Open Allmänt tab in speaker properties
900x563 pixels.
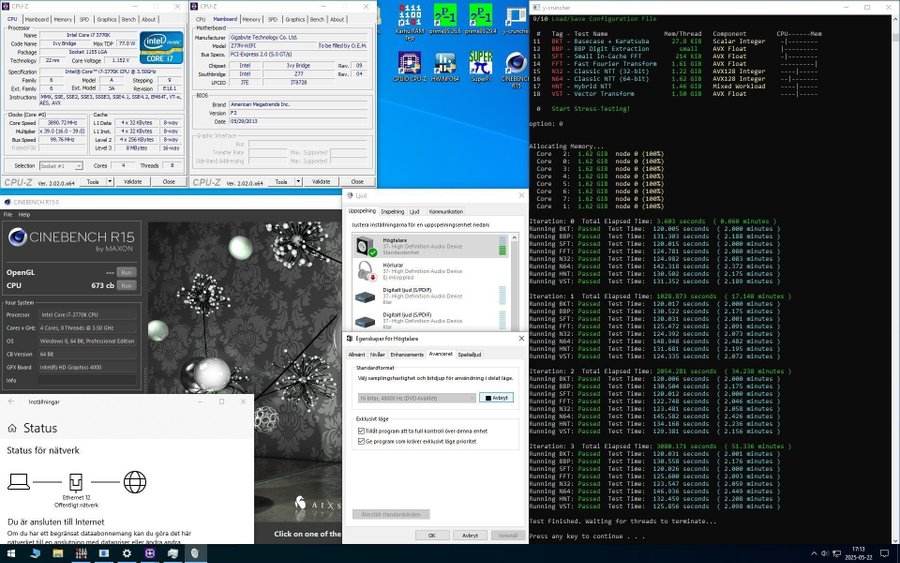pos(357,355)
